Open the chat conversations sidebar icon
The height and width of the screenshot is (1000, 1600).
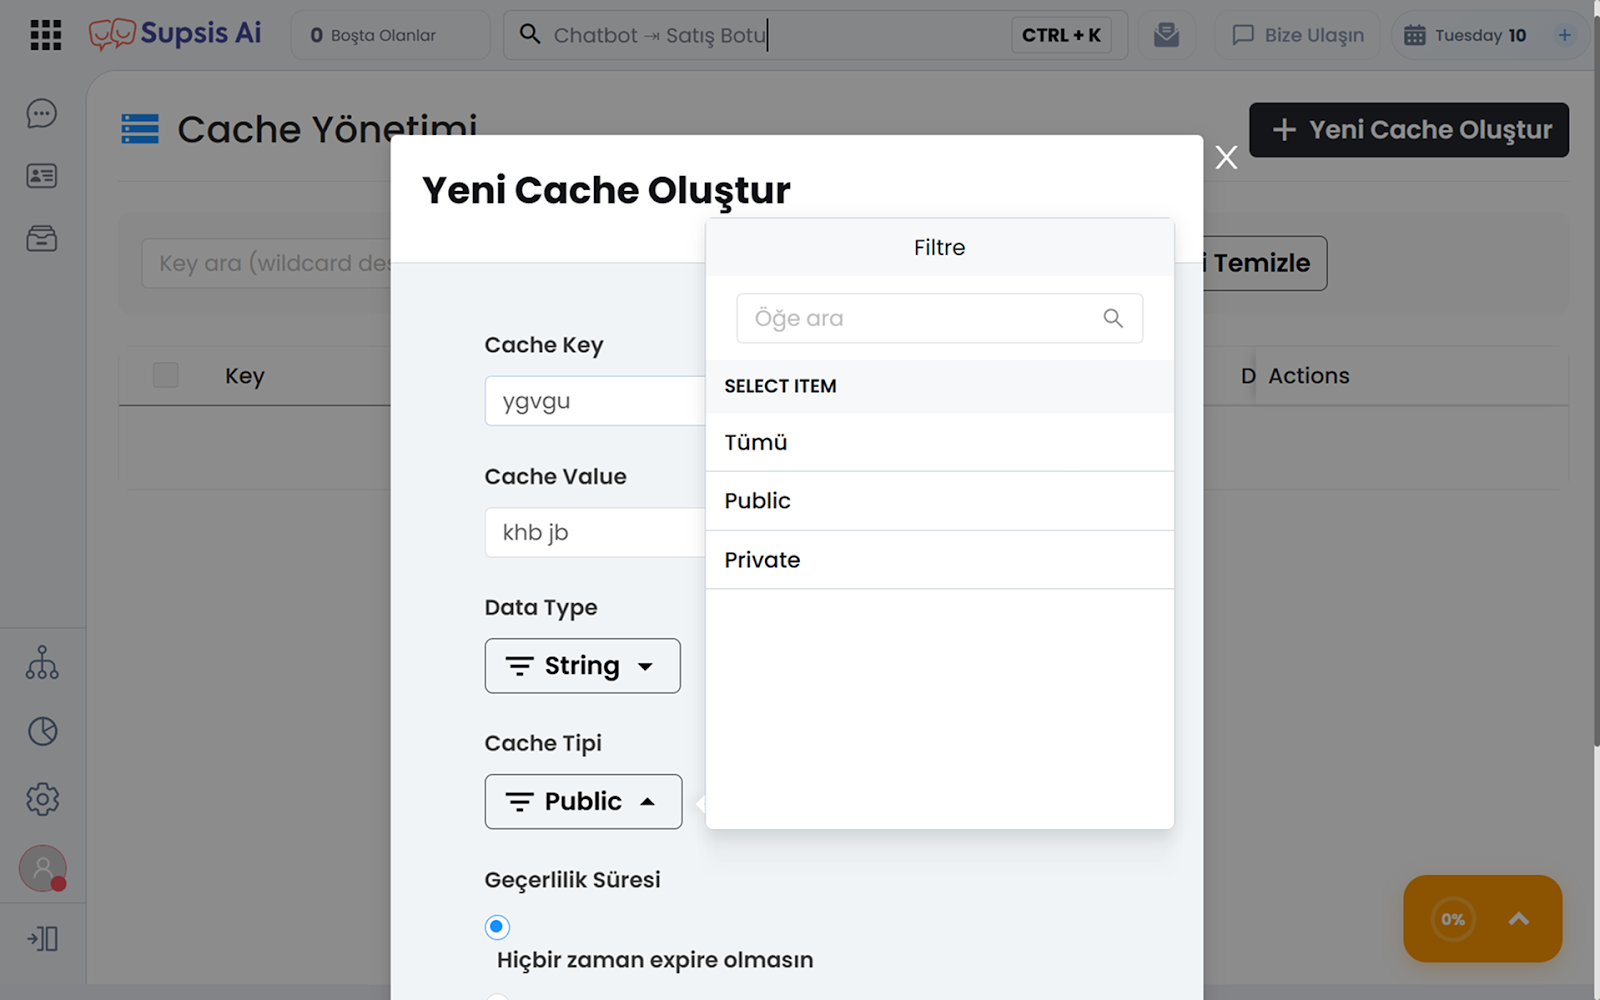click(x=42, y=114)
